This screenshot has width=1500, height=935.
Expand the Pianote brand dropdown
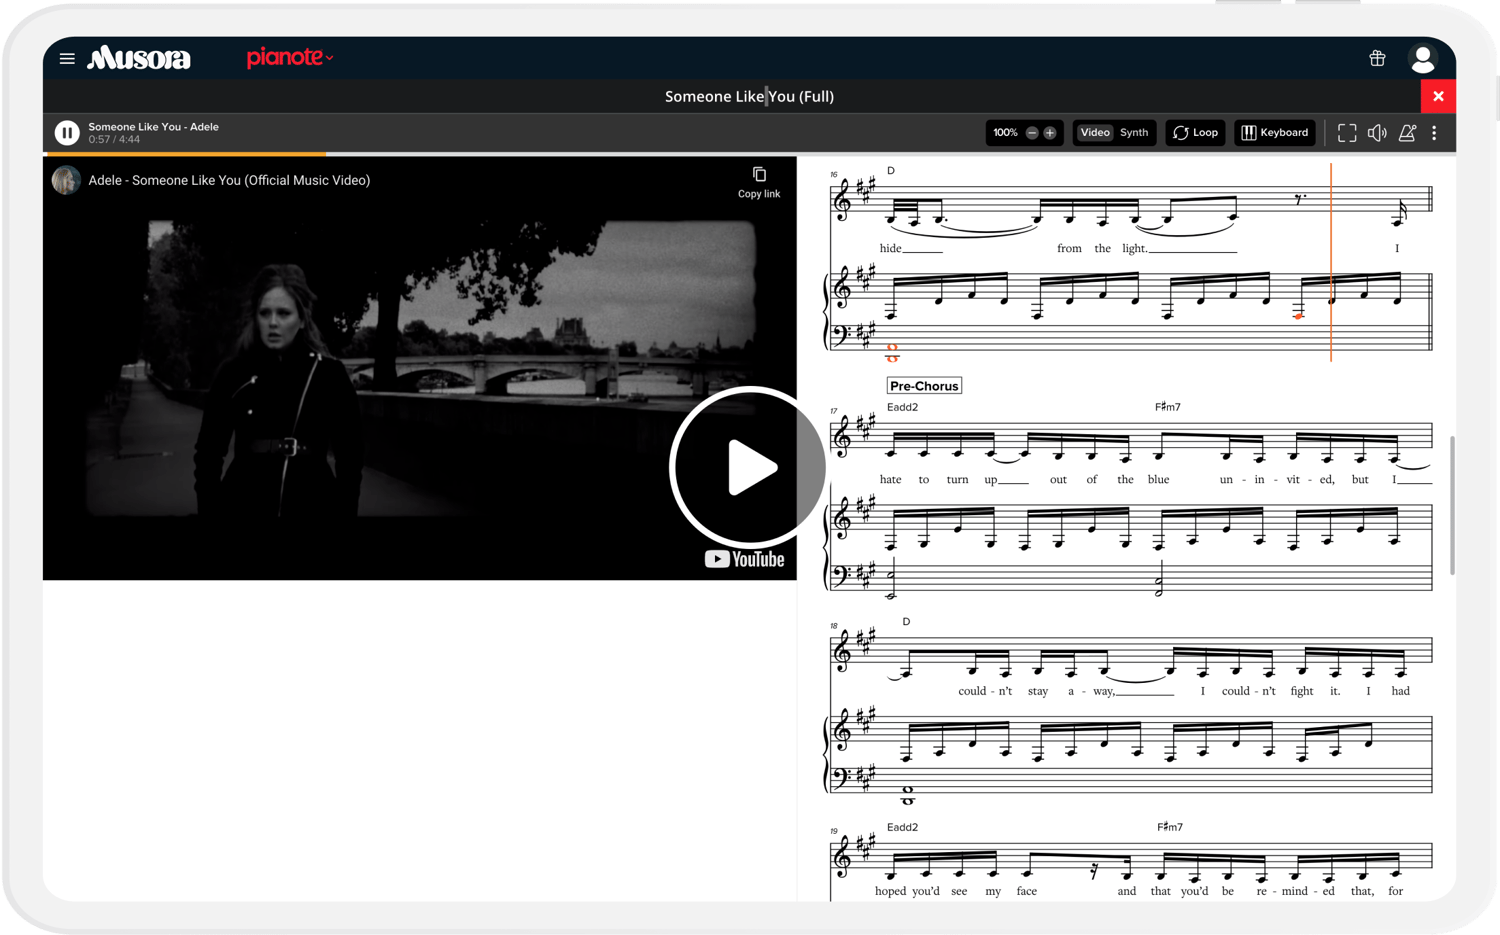pos(290,58)
